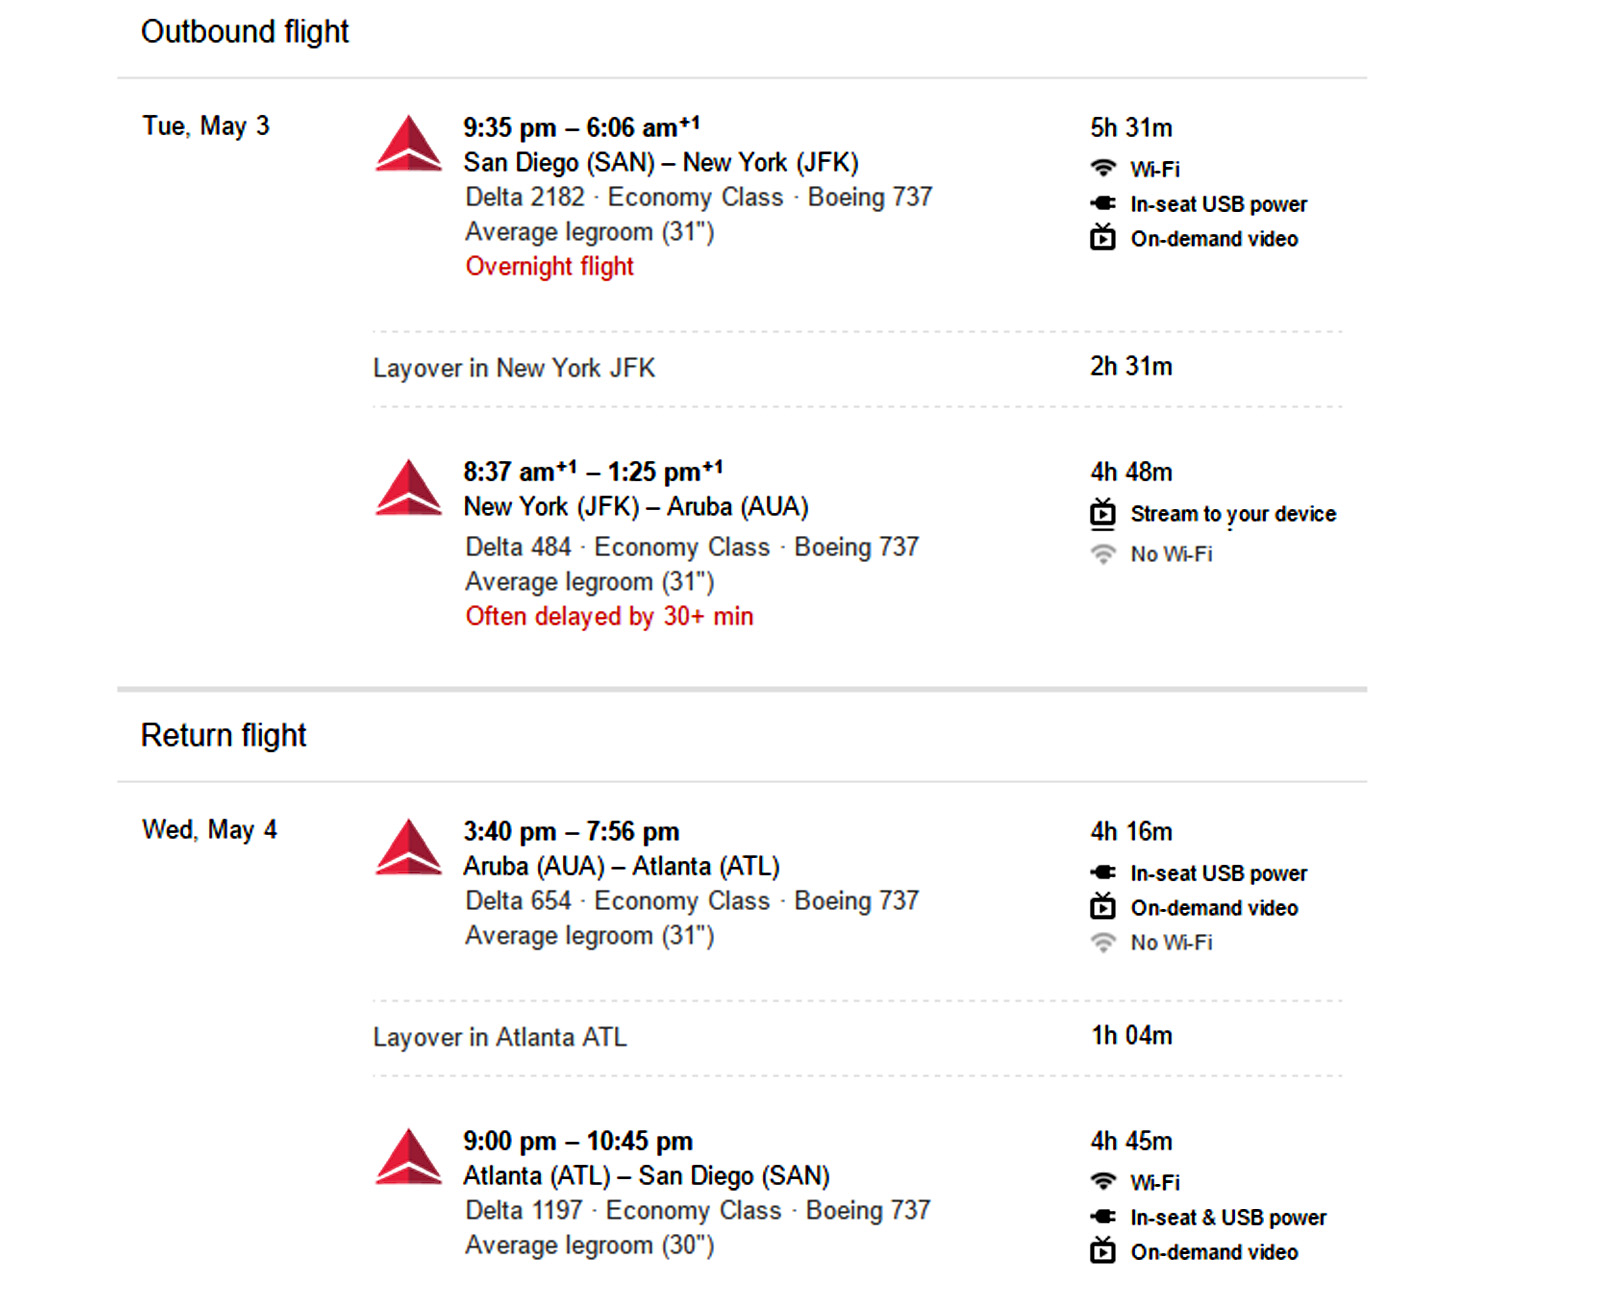
Task: Click the Often delayed by 30+ min notice
Action: (x=609, y=617)
